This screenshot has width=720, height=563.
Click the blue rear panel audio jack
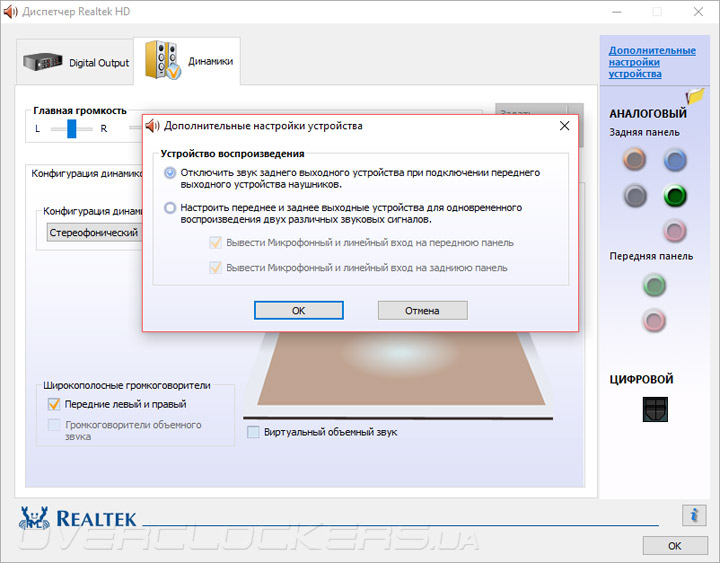[x=675, y=160]
